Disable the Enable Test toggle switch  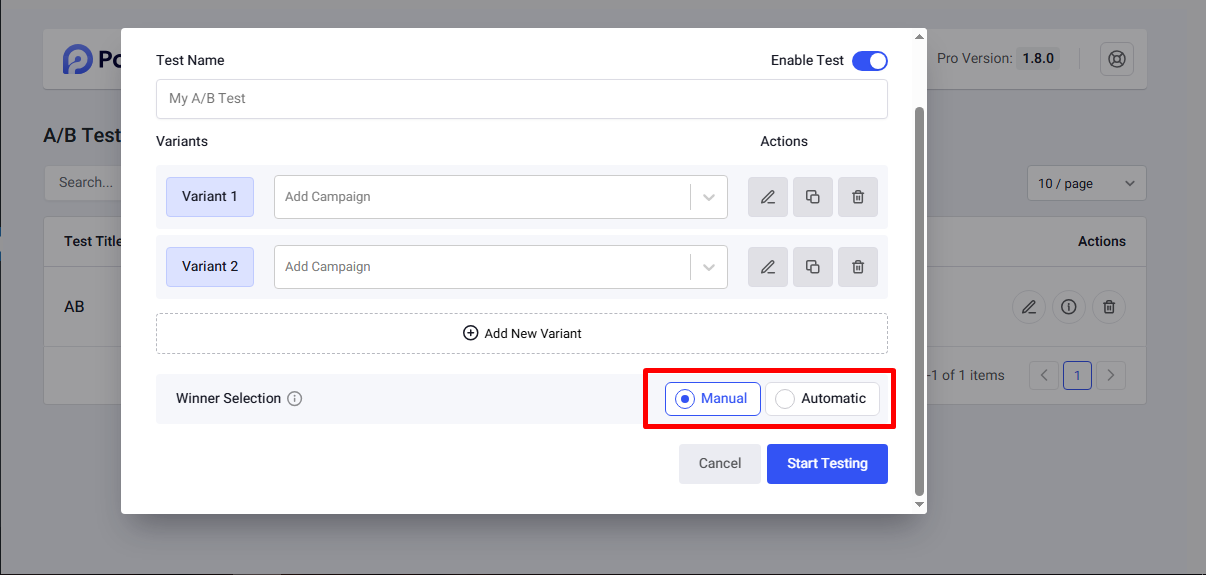point(869,61)
